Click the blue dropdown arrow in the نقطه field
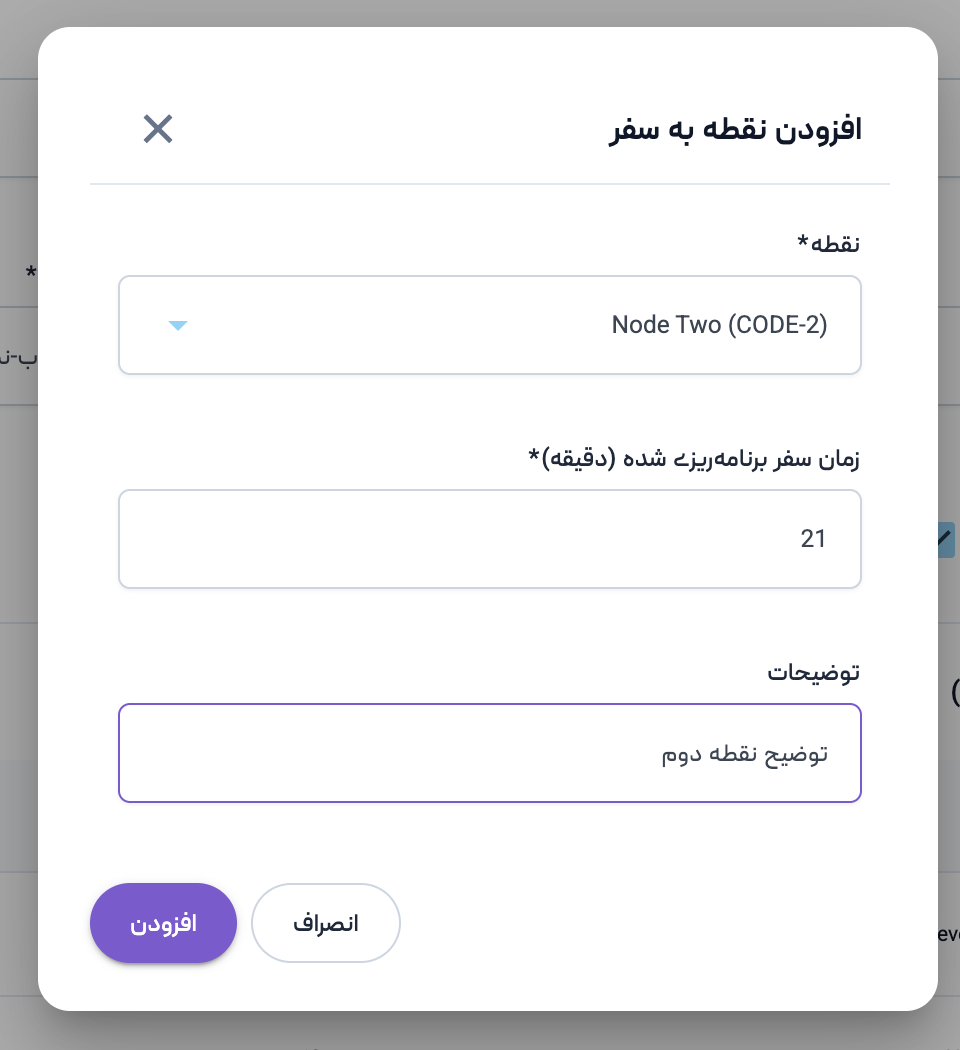Image resolution: width=960 pixels, height=1050 pixels. 178,325
